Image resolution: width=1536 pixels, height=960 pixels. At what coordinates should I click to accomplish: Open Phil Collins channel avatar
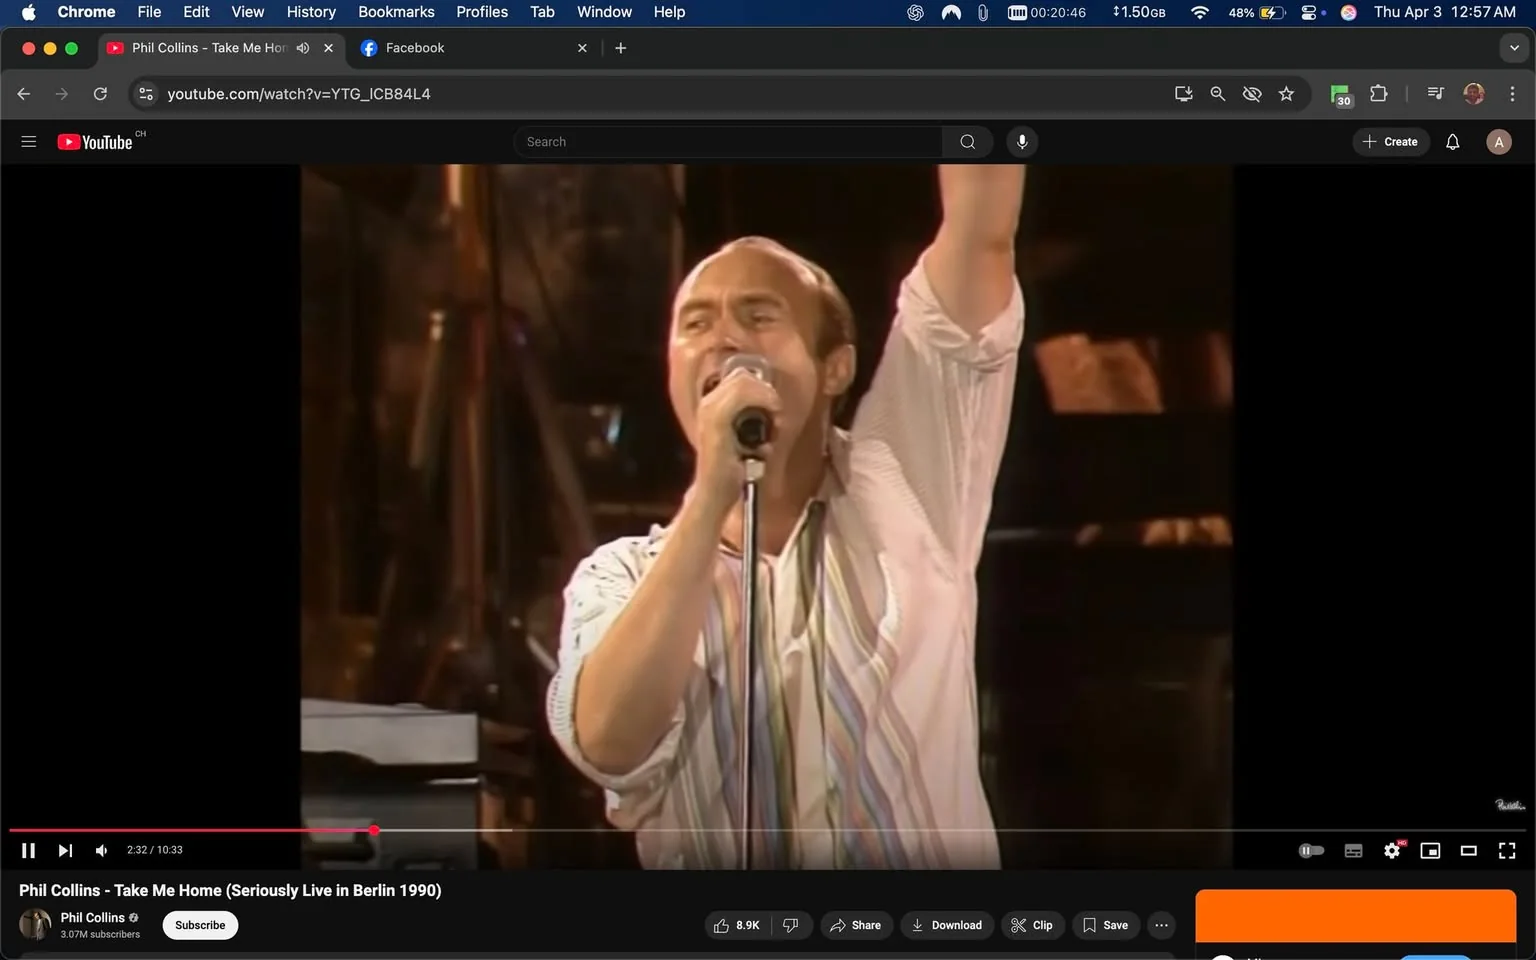click(35, 924)
